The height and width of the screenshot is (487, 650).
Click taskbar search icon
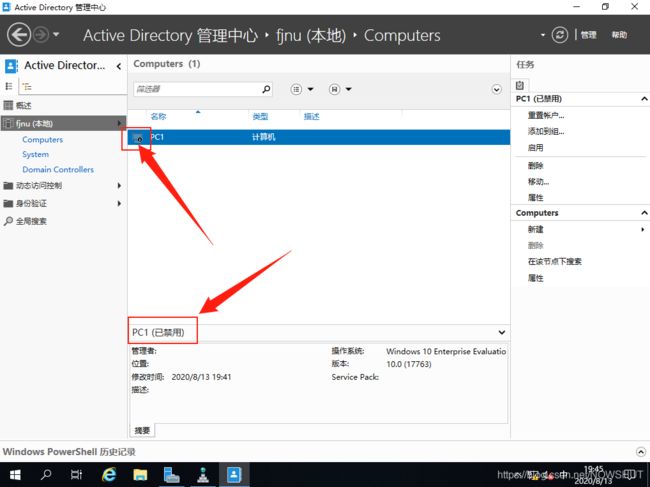click(46, 475)
